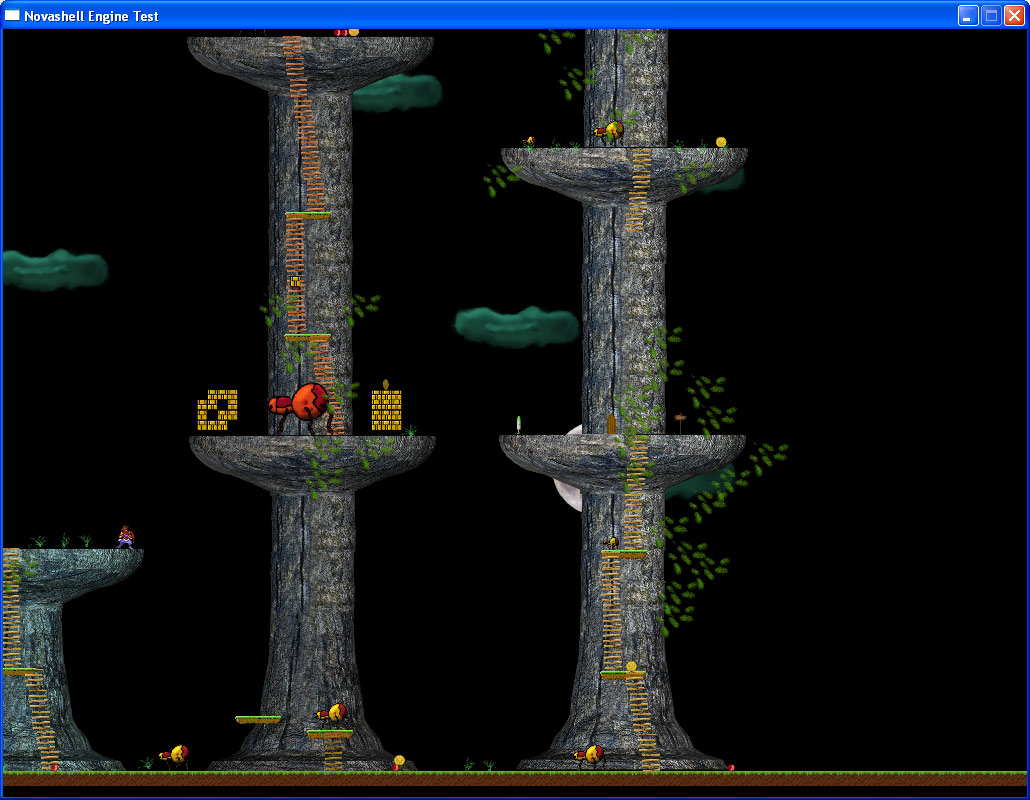The height and width of the screenshot is (800, 1030).
Task: Minimize the Novashell Engine Test window
Action: [968, 16]
